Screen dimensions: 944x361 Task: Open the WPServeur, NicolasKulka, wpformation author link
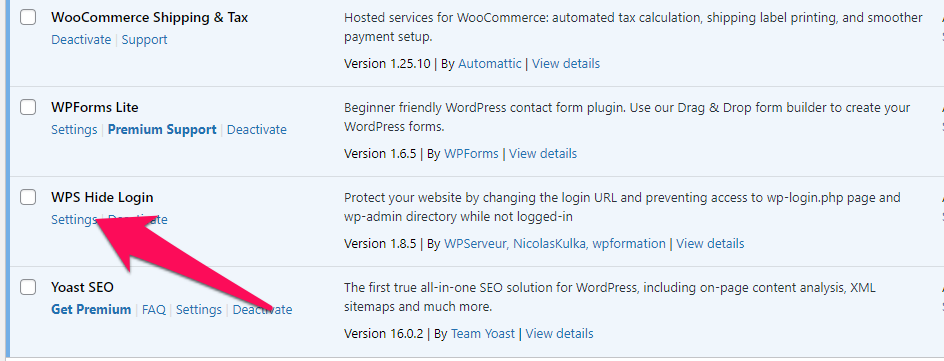pos(554,244)
